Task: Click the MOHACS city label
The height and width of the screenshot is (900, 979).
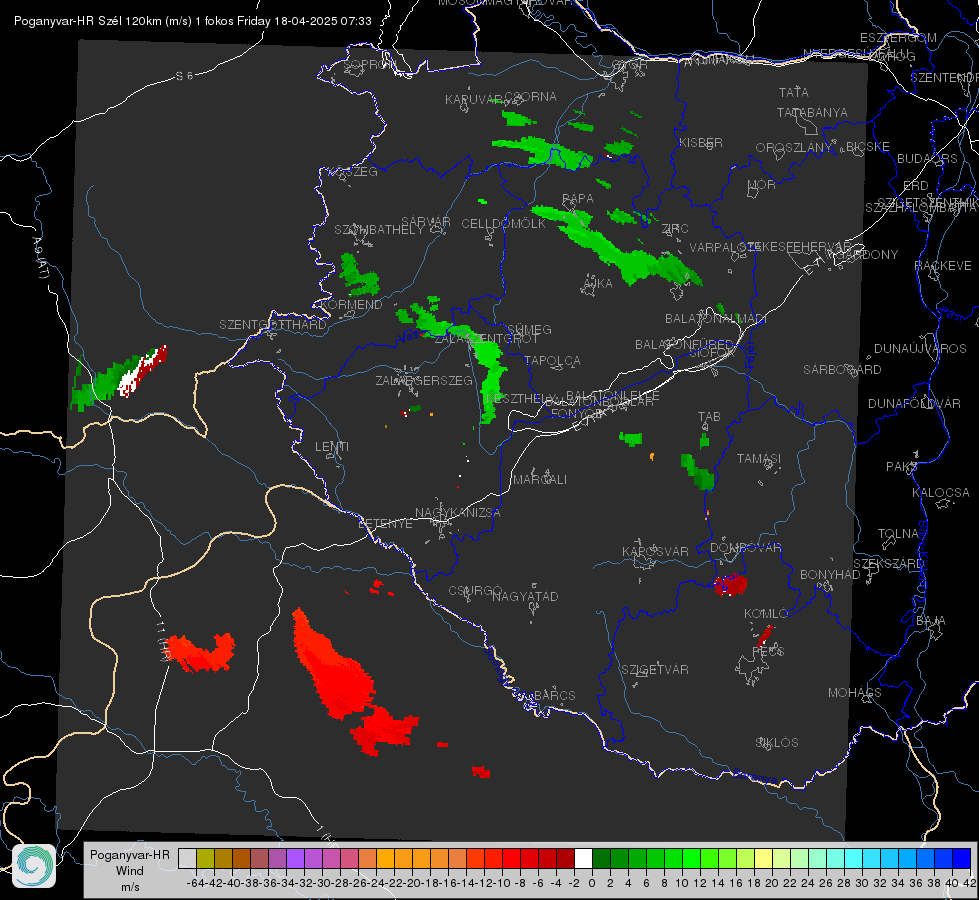Action: [854, 693]
